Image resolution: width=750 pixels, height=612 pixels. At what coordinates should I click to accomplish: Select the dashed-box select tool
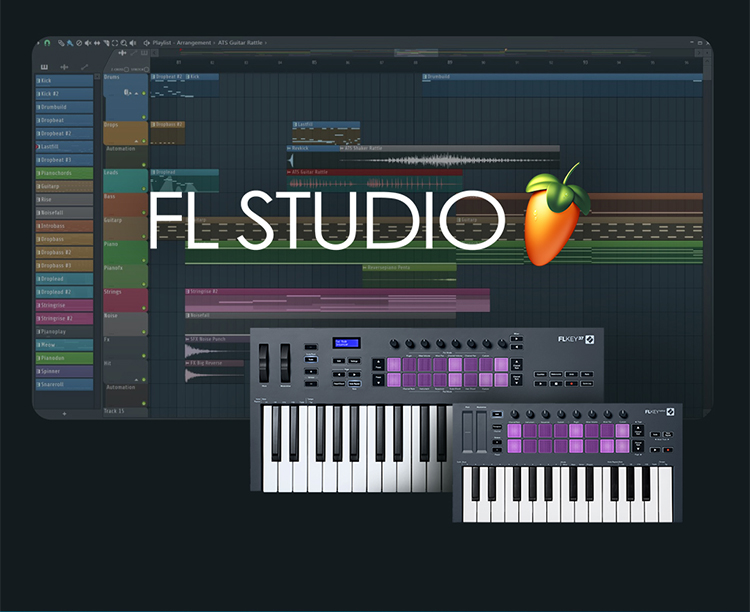tap(115, 43)
